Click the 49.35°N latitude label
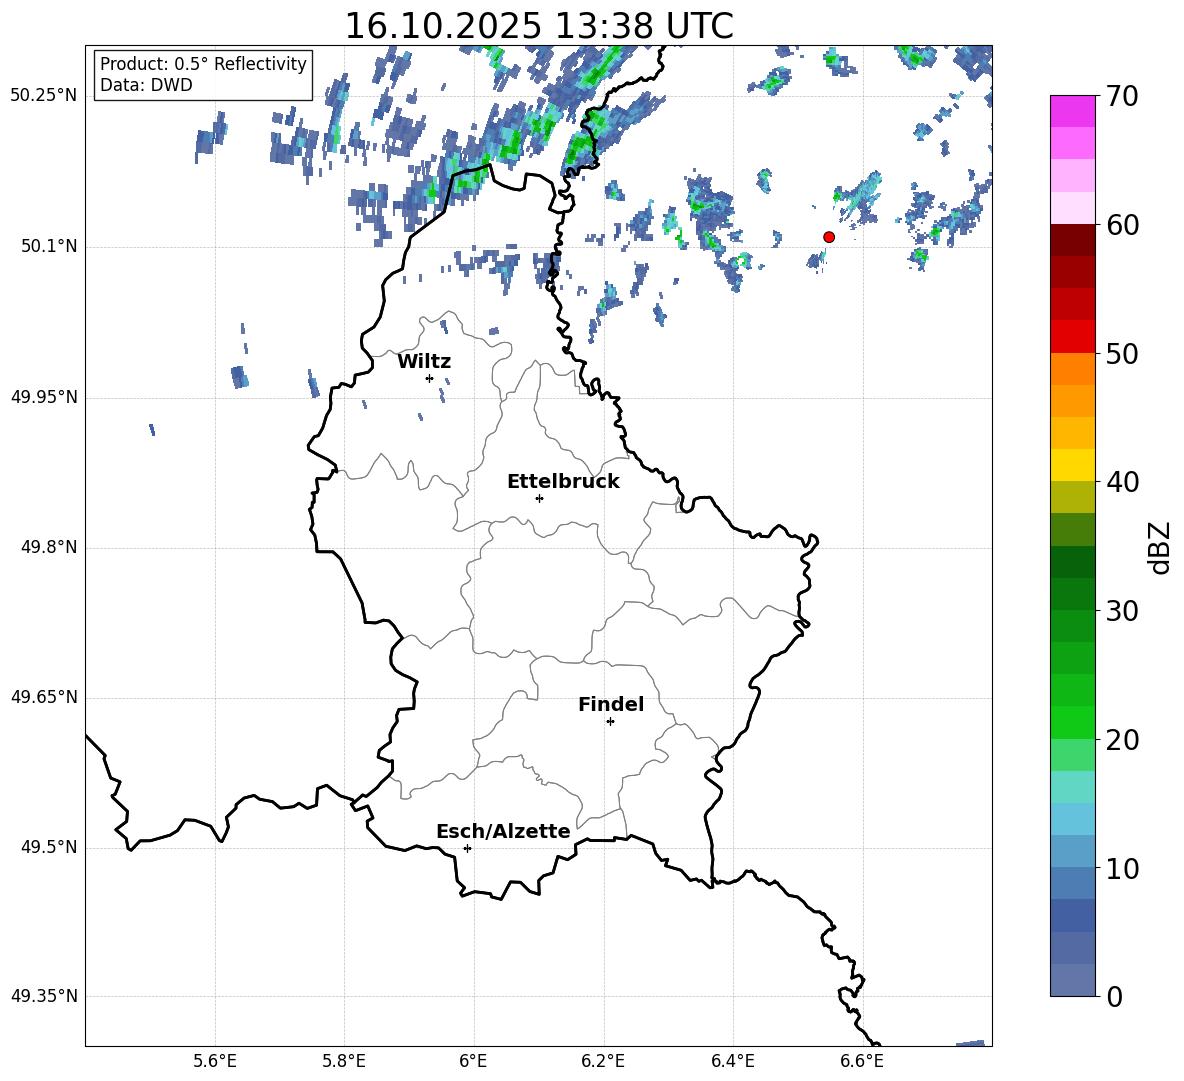 click(x=44, y=996)
